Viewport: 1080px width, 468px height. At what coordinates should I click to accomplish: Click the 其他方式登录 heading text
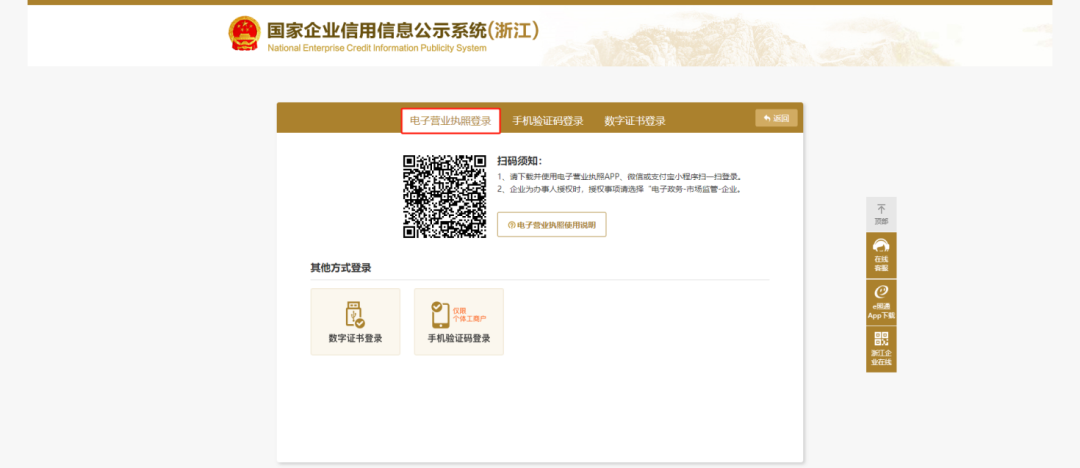point(341,267)
